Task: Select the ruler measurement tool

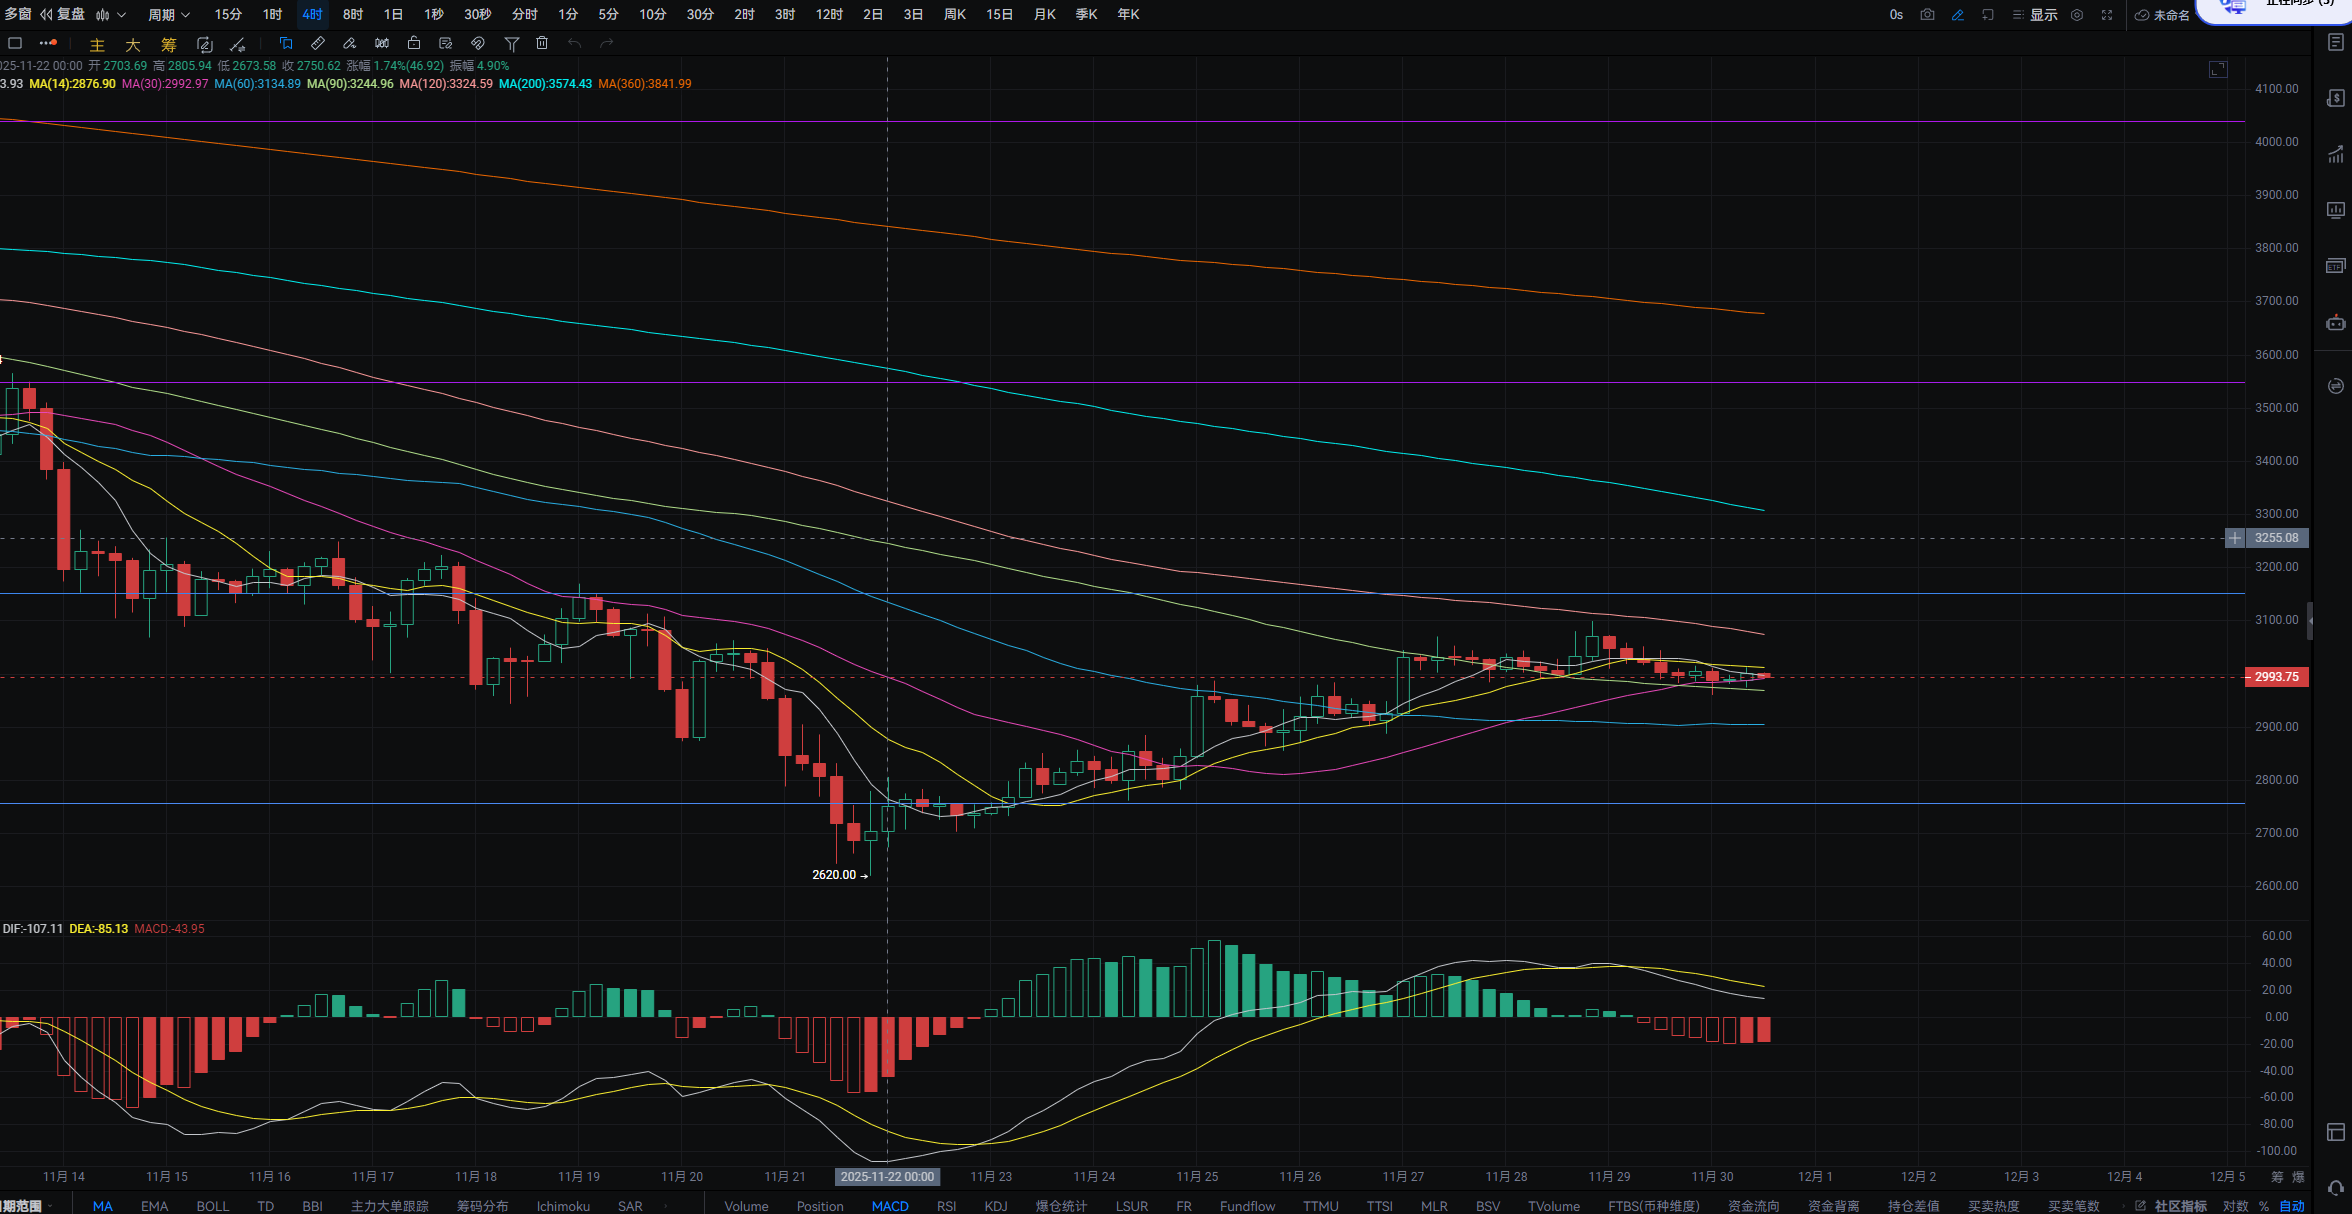Action: pyautogui.click(x=317, y=43)
